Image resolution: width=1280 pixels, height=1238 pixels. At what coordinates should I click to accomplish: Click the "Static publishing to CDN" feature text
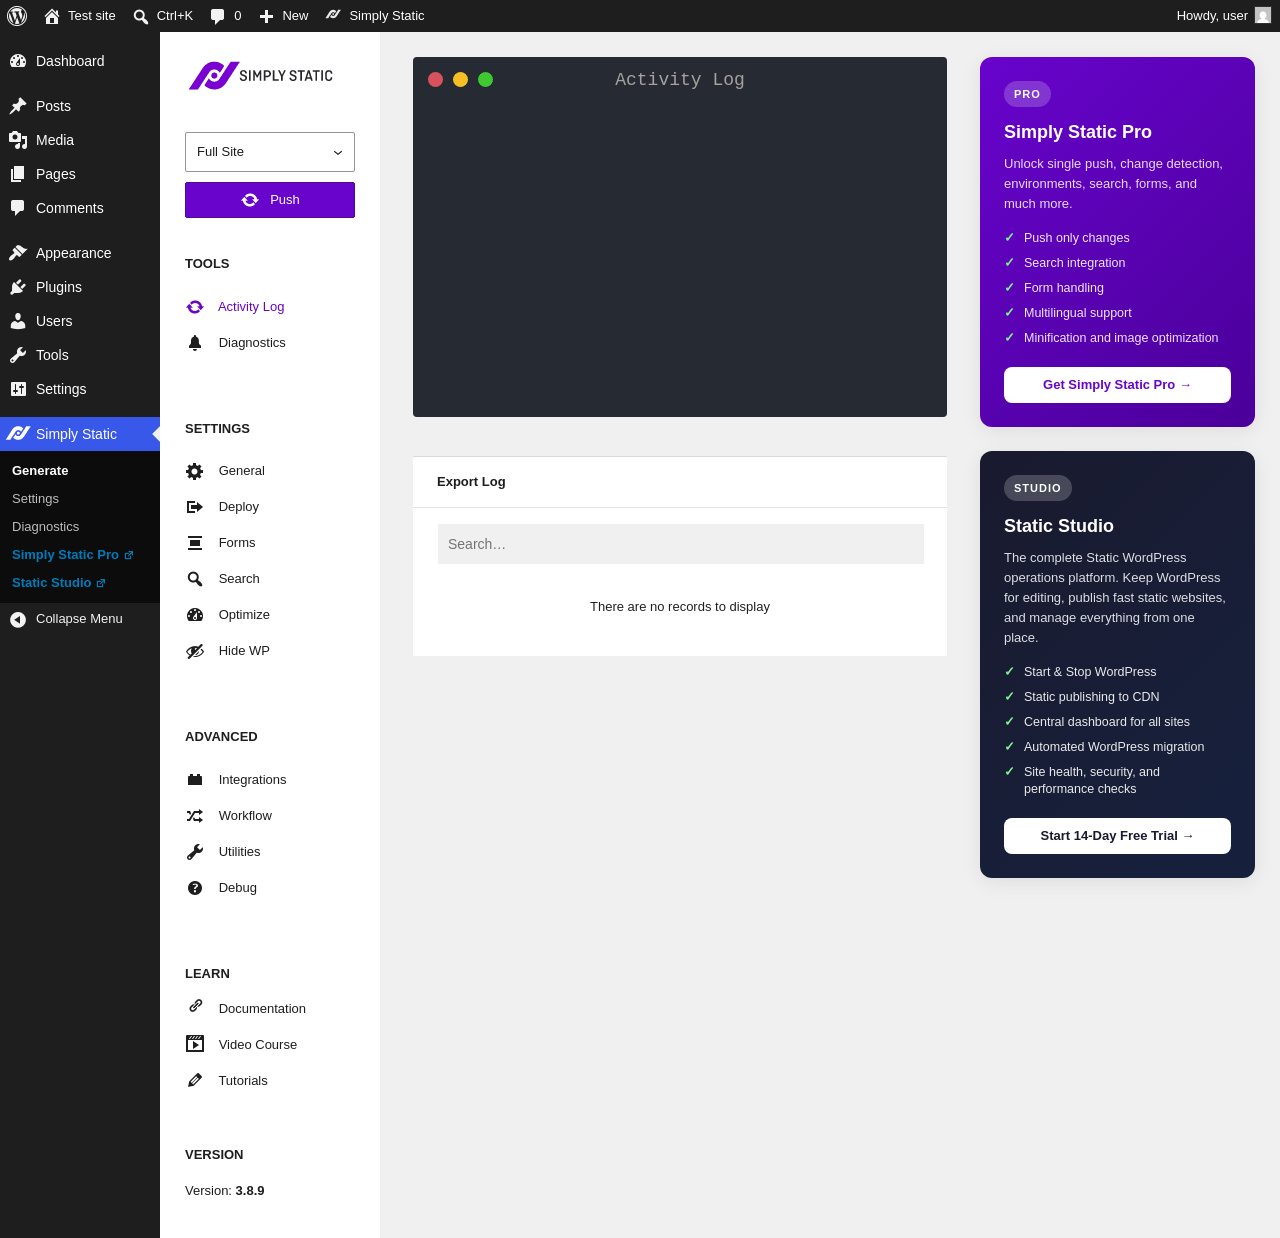coord(1092,697)
